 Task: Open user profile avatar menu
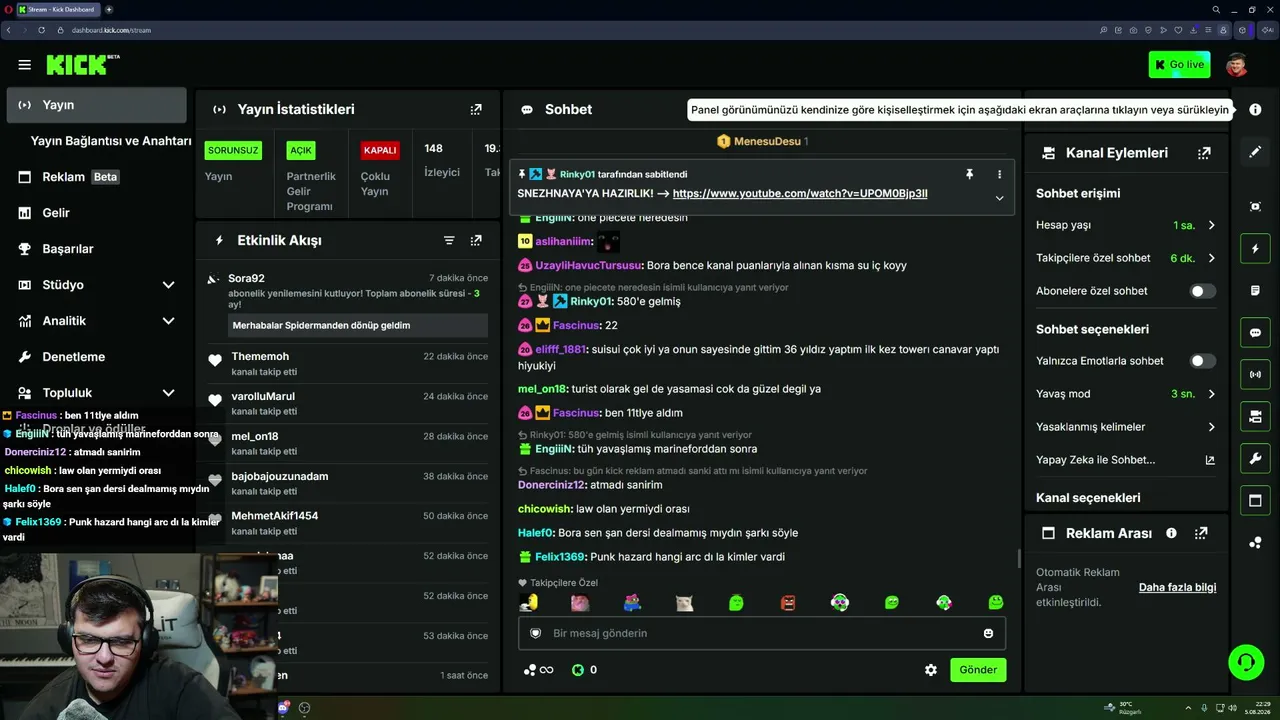pyautogui.click(x=1237, y=65)
